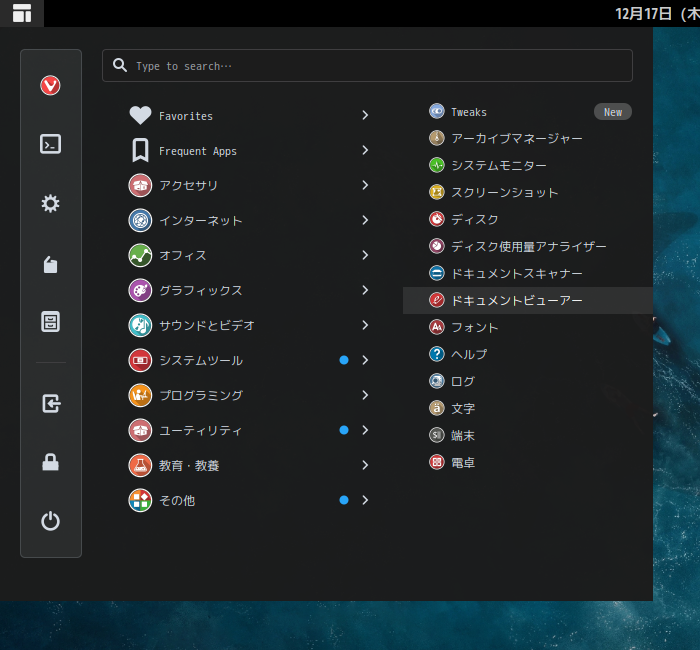The width and height of the screenshot is (700, 650).
Task: Click the グラフィックス palette icon
Action: (140, 290)
